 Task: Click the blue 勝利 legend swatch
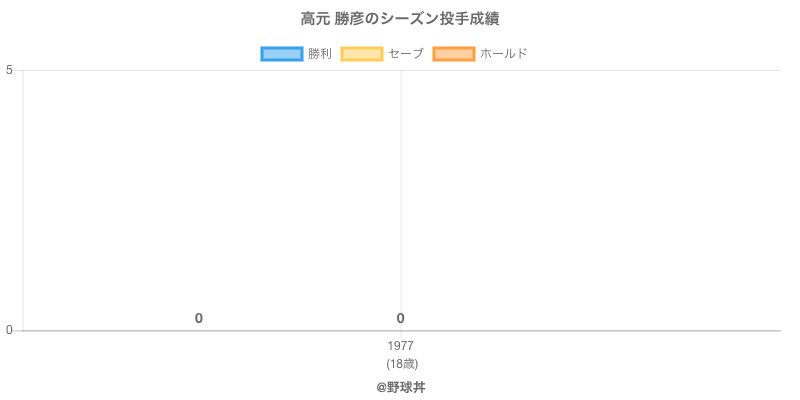click(282, 54)
